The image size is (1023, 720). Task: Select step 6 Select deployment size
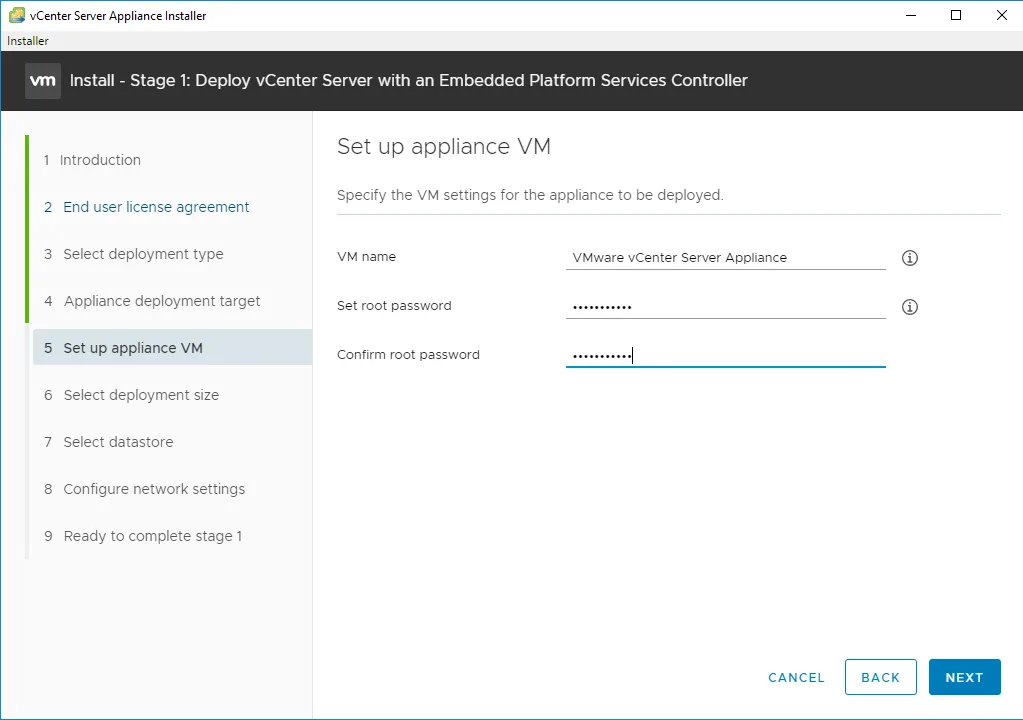[x=131, y=395]
